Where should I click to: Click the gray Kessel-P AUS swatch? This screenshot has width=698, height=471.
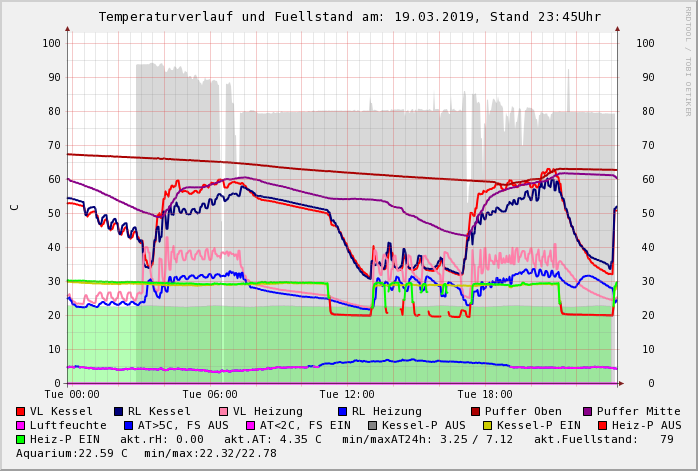[373, 426]
